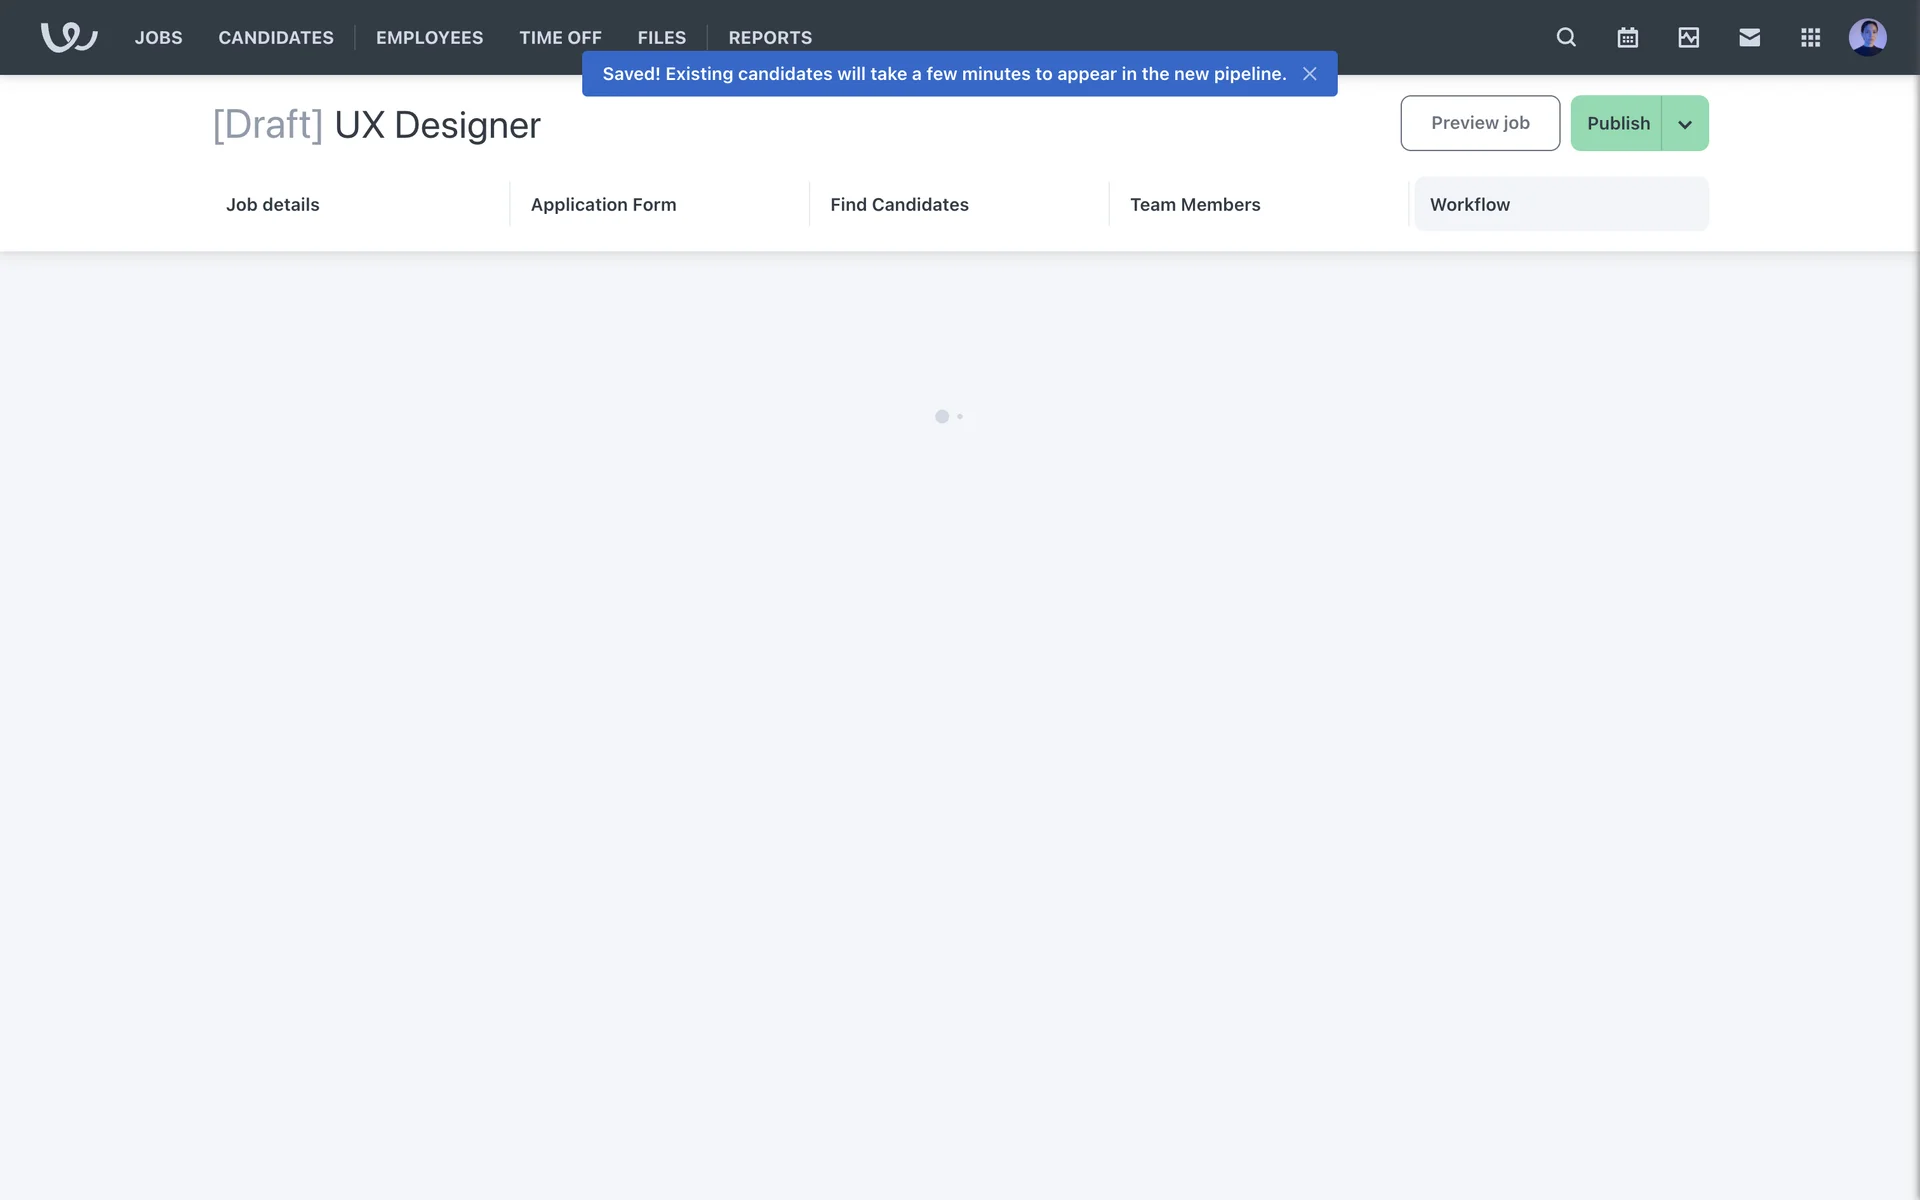Open Time Off in top navigation

point(560,37)
